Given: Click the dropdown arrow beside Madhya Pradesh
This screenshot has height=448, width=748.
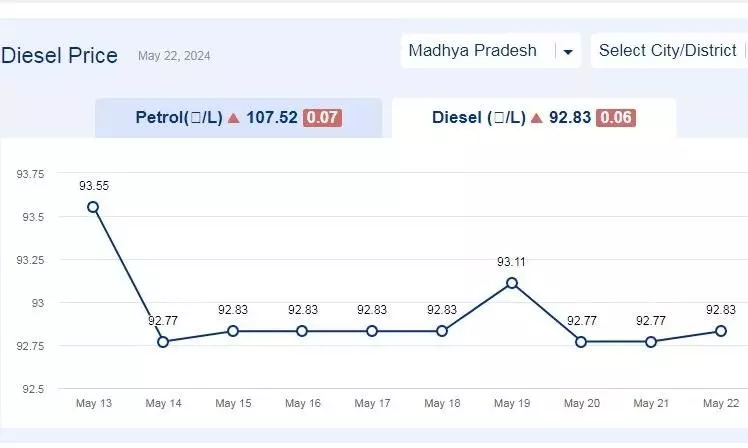Looking at the screenshot, I should click(x=568, y=52).
